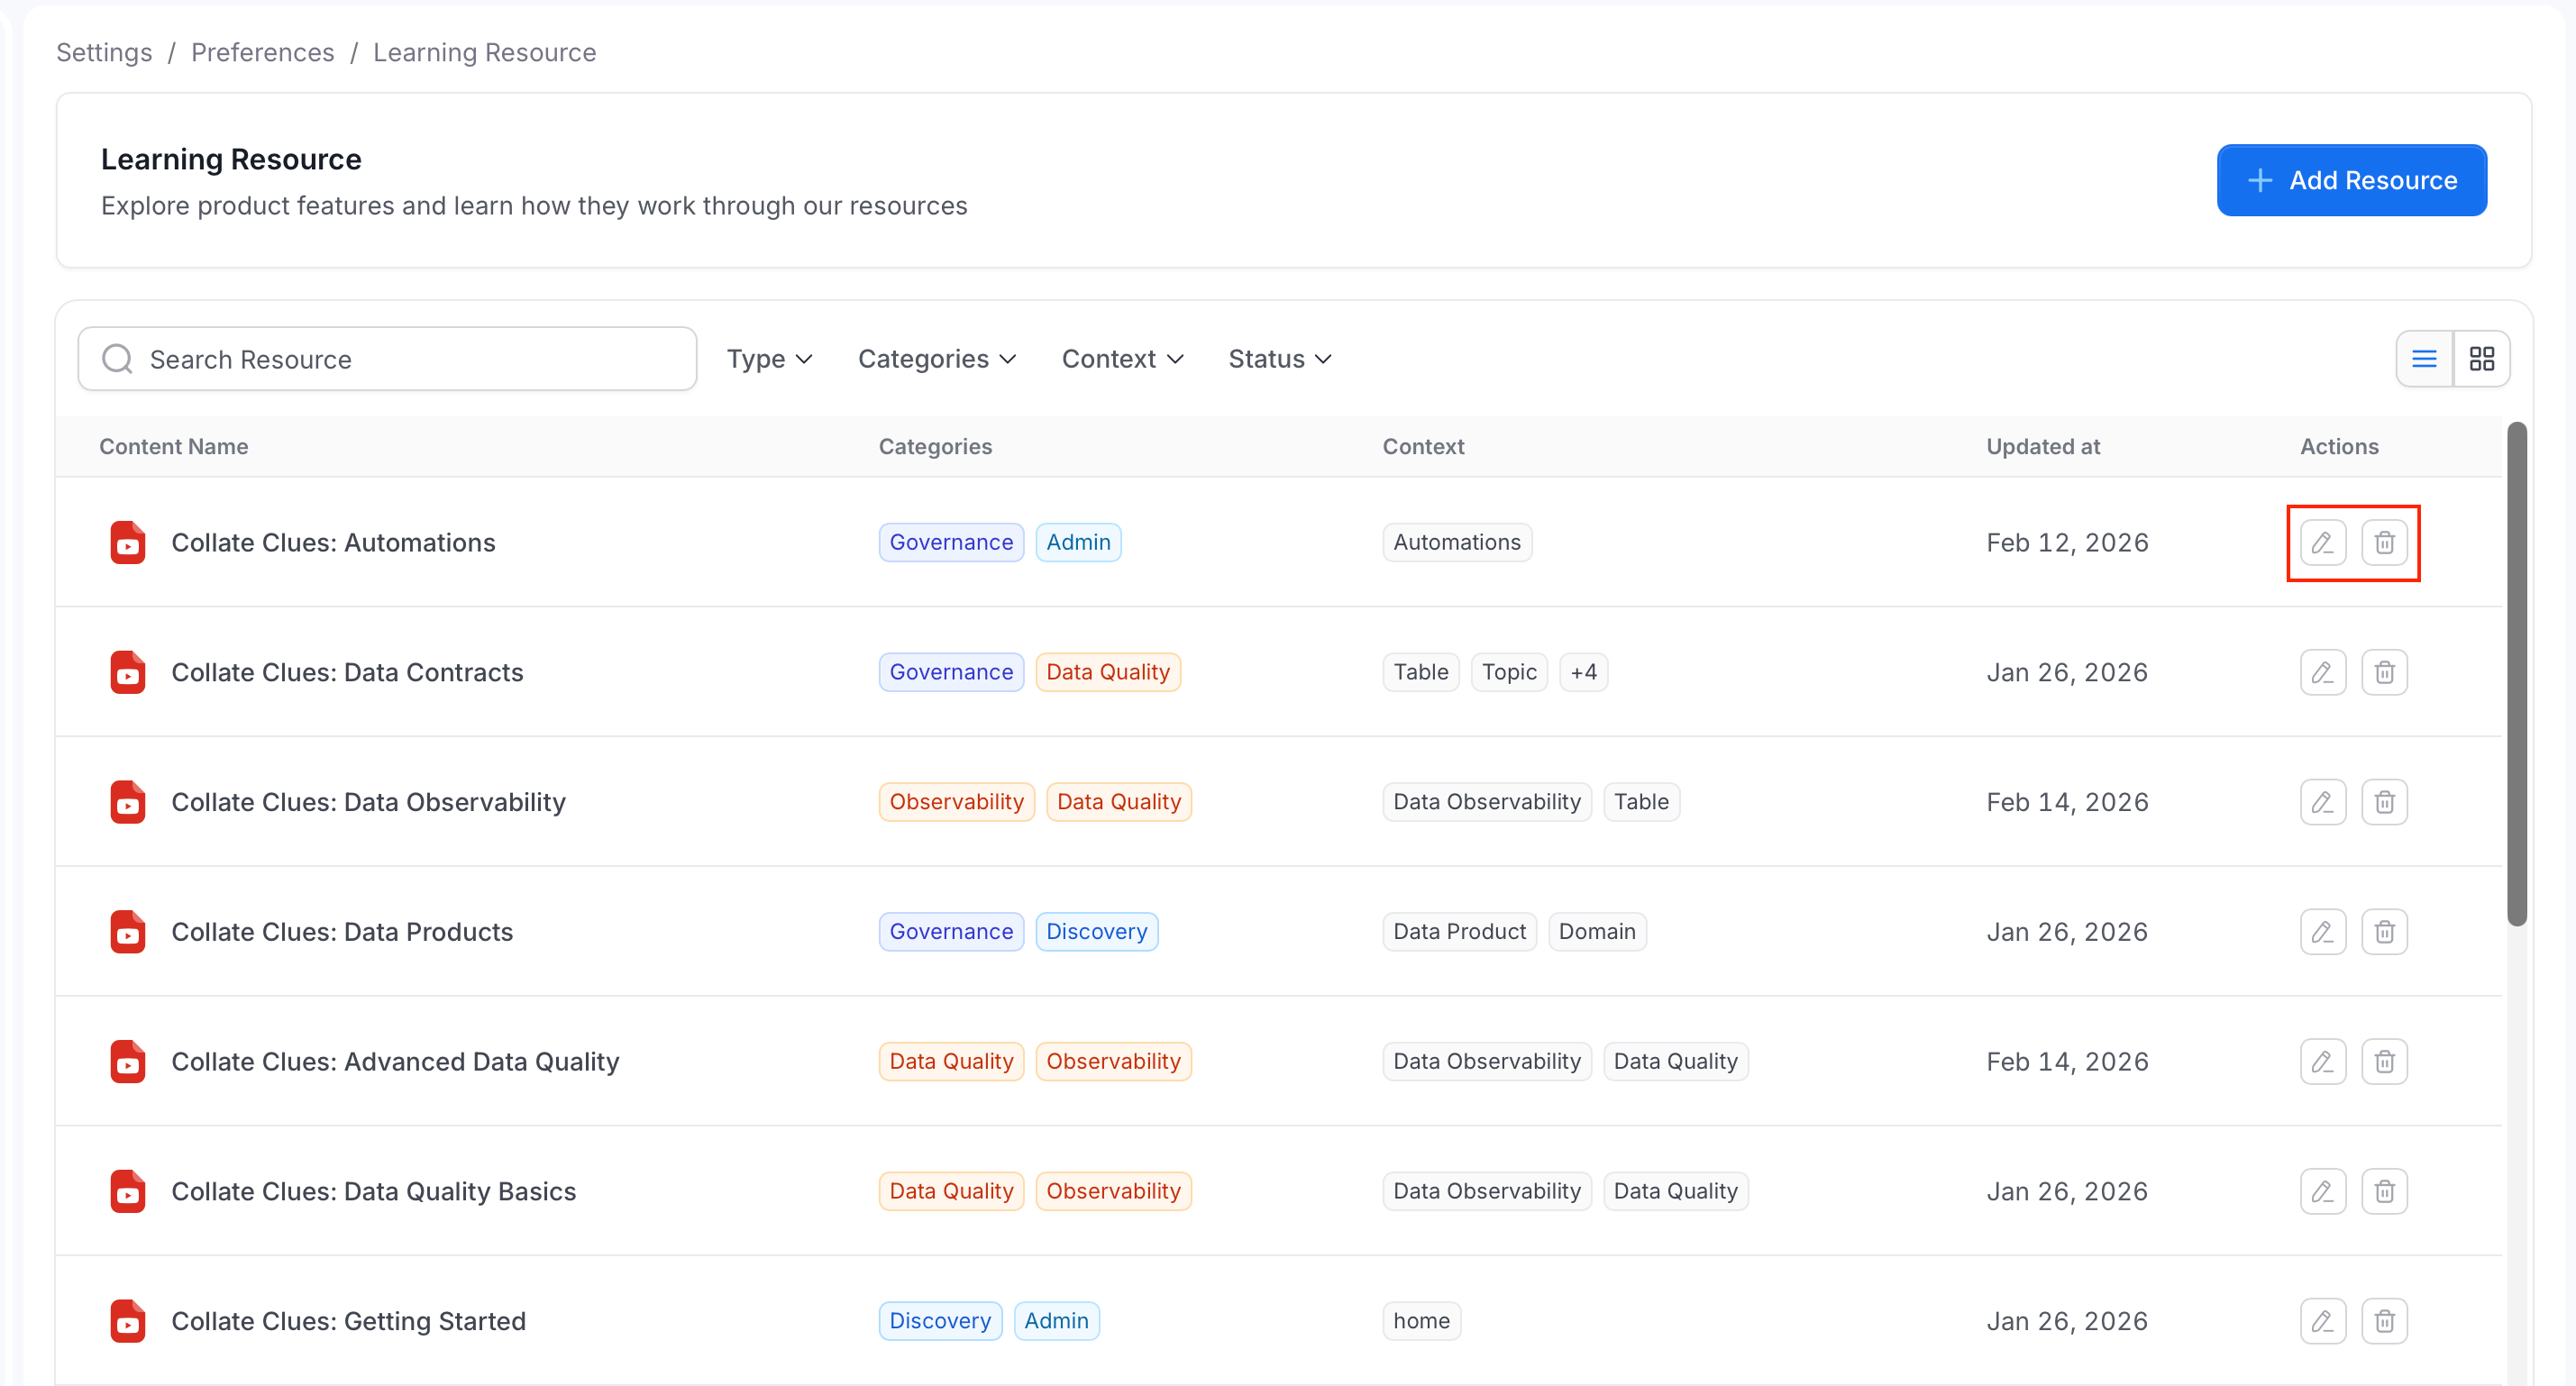Edit the Collate Clues: Data Observability resource
Screen dimensions: 2576x1386
[x=2322, y=802]
